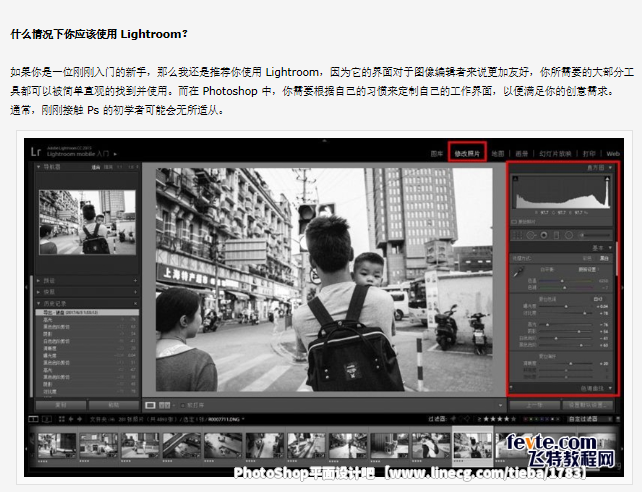Open the main window display icon
This screenshot has height=492, width=642.
33,419
